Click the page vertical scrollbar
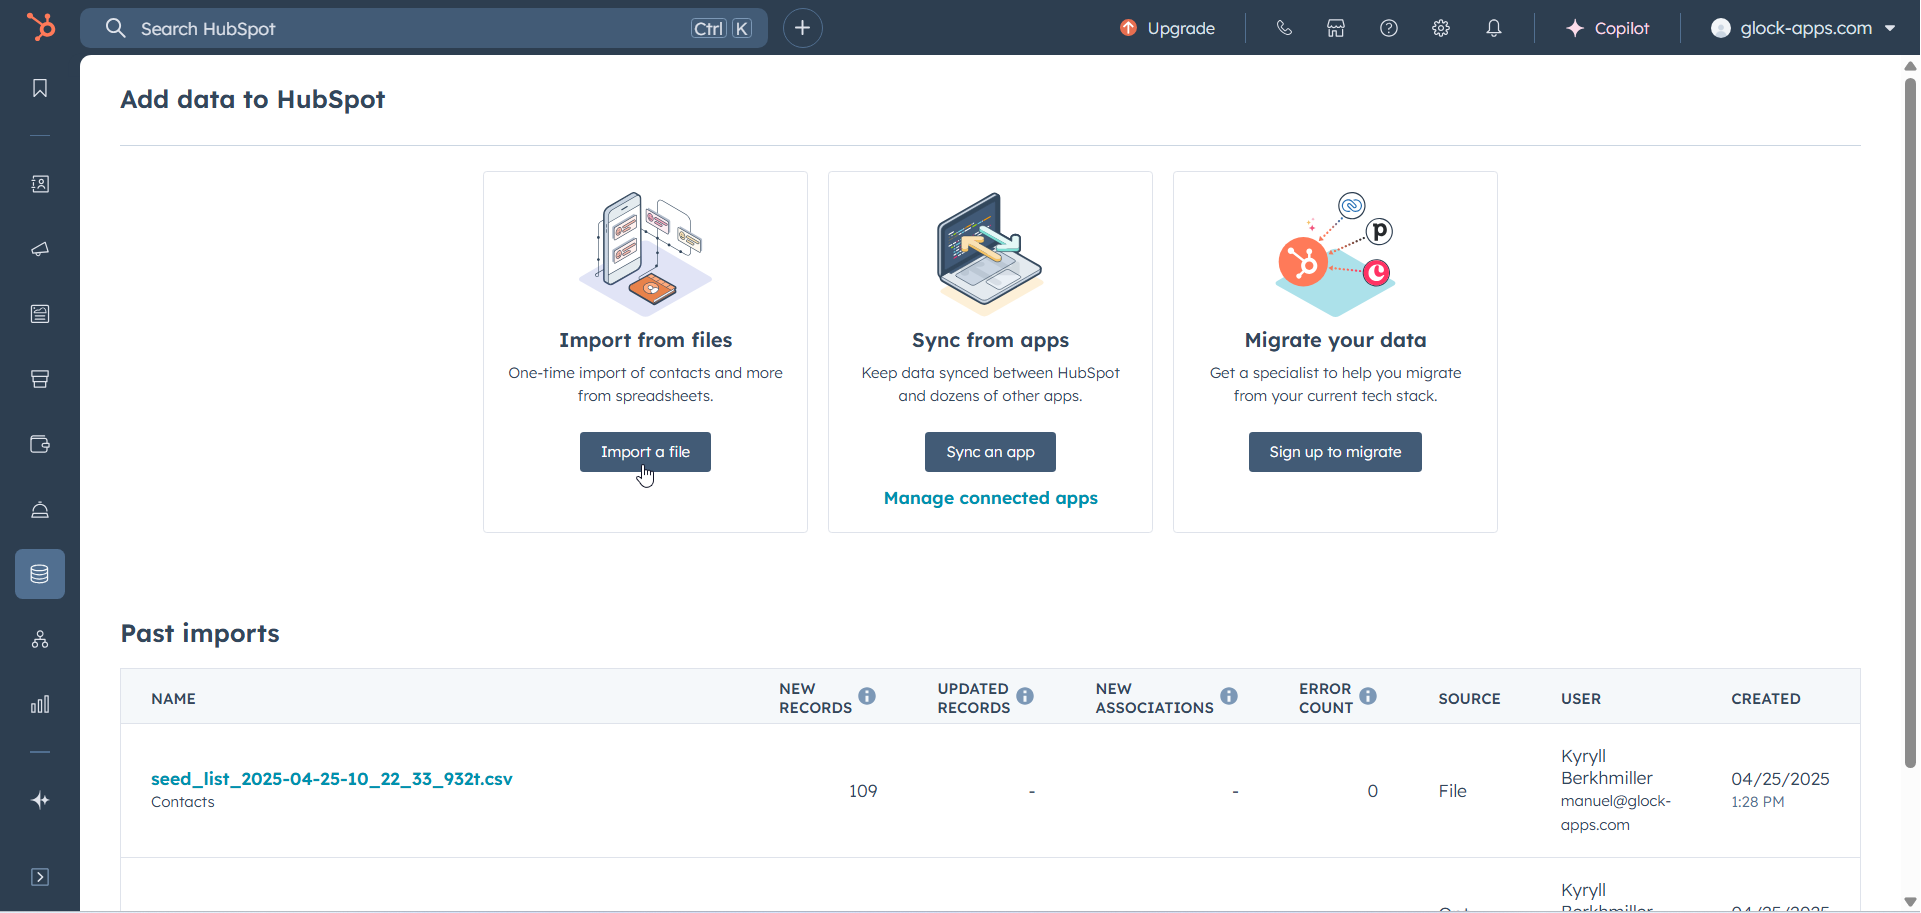This screenshot has height=913, width=1921. click(1910, 422)
